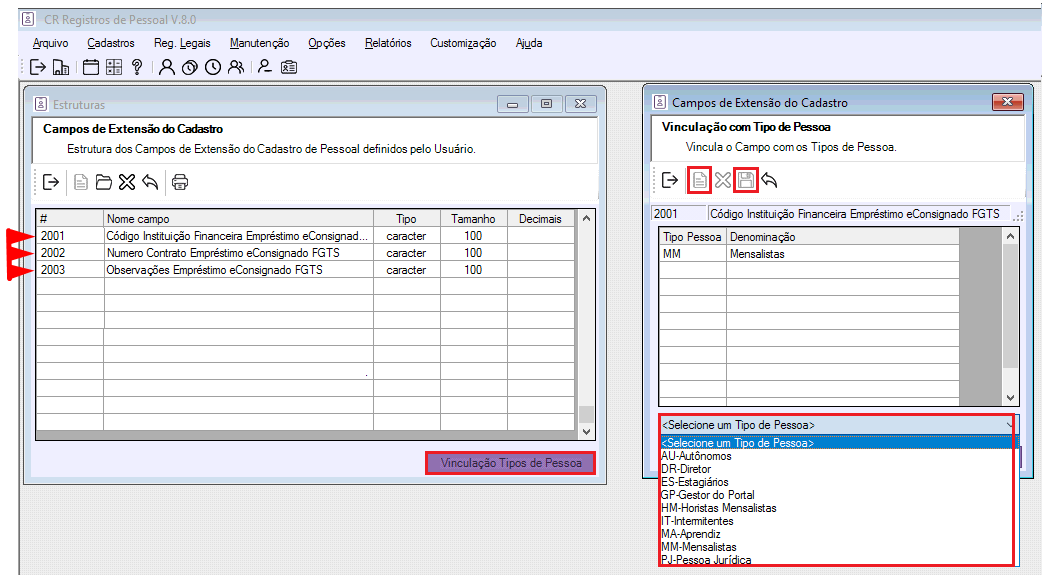Click the printer icon in Estruturas toolbar
Viewport: 1042px width, 575px height.
click(x=180, y=182)
